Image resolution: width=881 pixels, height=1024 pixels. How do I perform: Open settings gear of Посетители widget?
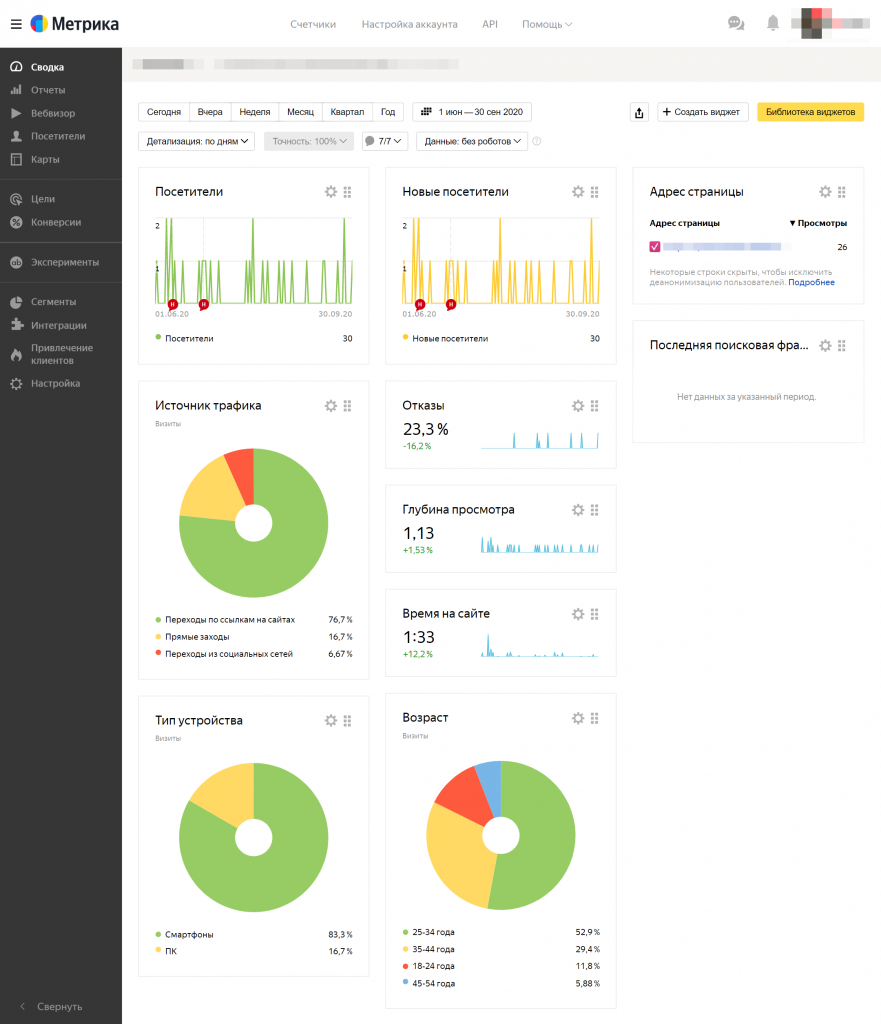point(331,192)
